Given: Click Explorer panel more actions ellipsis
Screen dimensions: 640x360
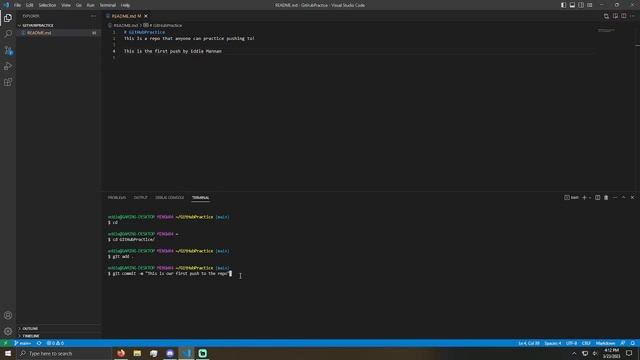Looking at the screenshot, I should 93,16.
